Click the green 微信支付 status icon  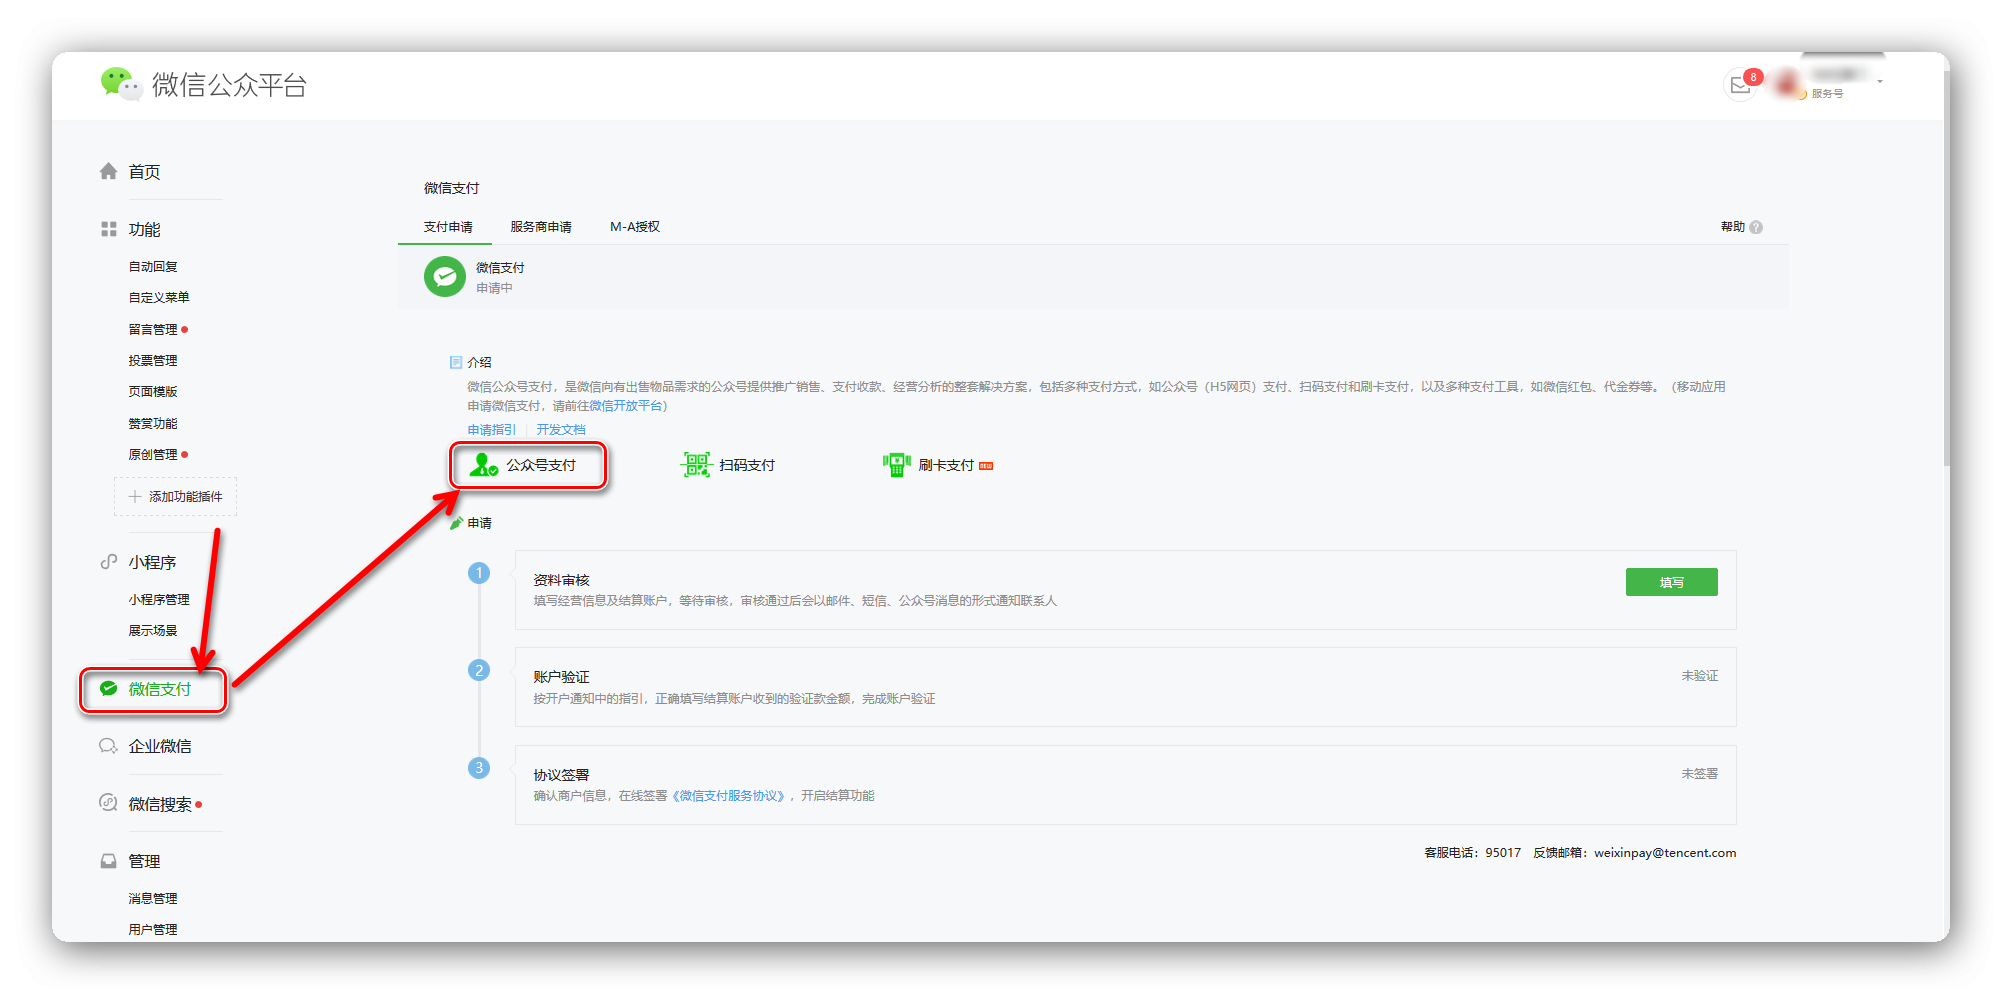tap(445, 277)
